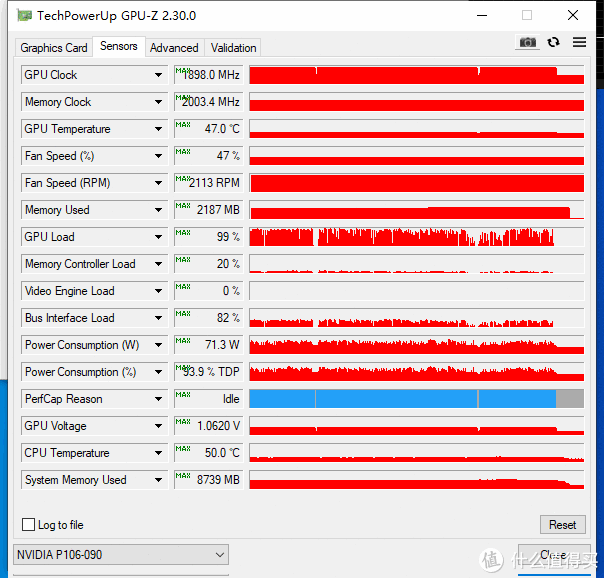Take a screenshot with the camera icon

[x=527, y=42]
